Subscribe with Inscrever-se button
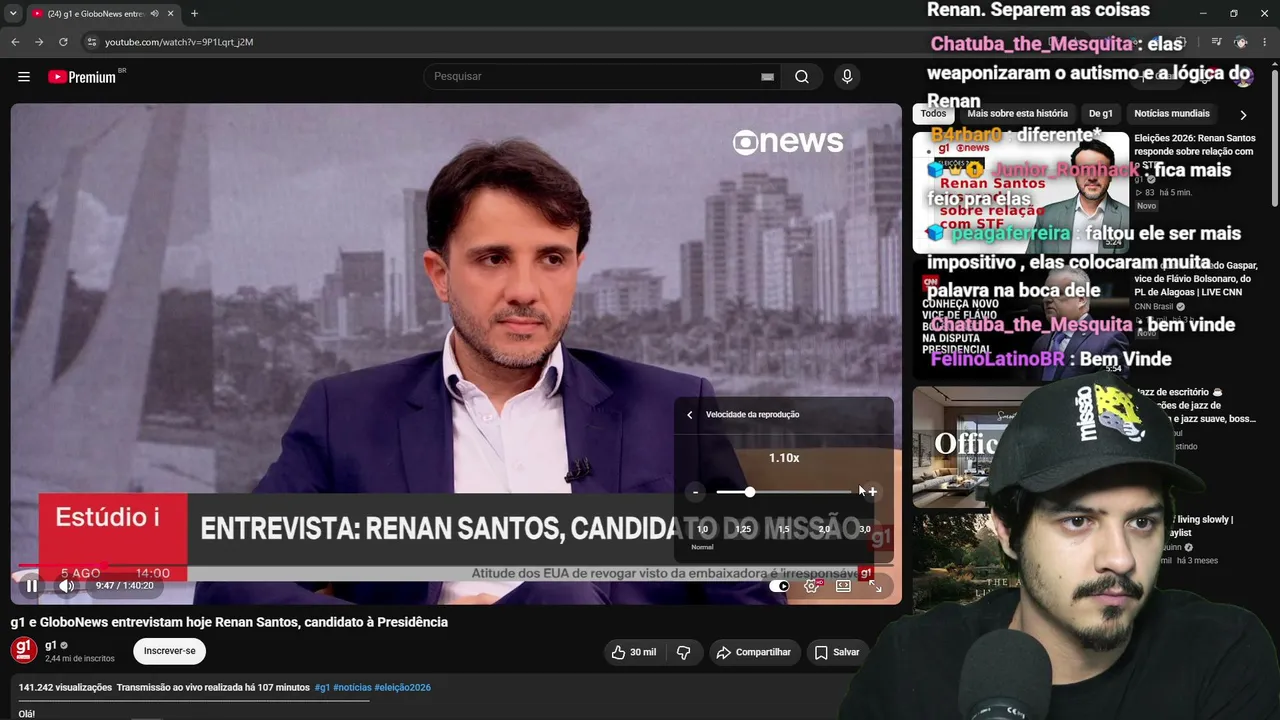Viewport: 1280px width, 720px height. click(170, 651)
